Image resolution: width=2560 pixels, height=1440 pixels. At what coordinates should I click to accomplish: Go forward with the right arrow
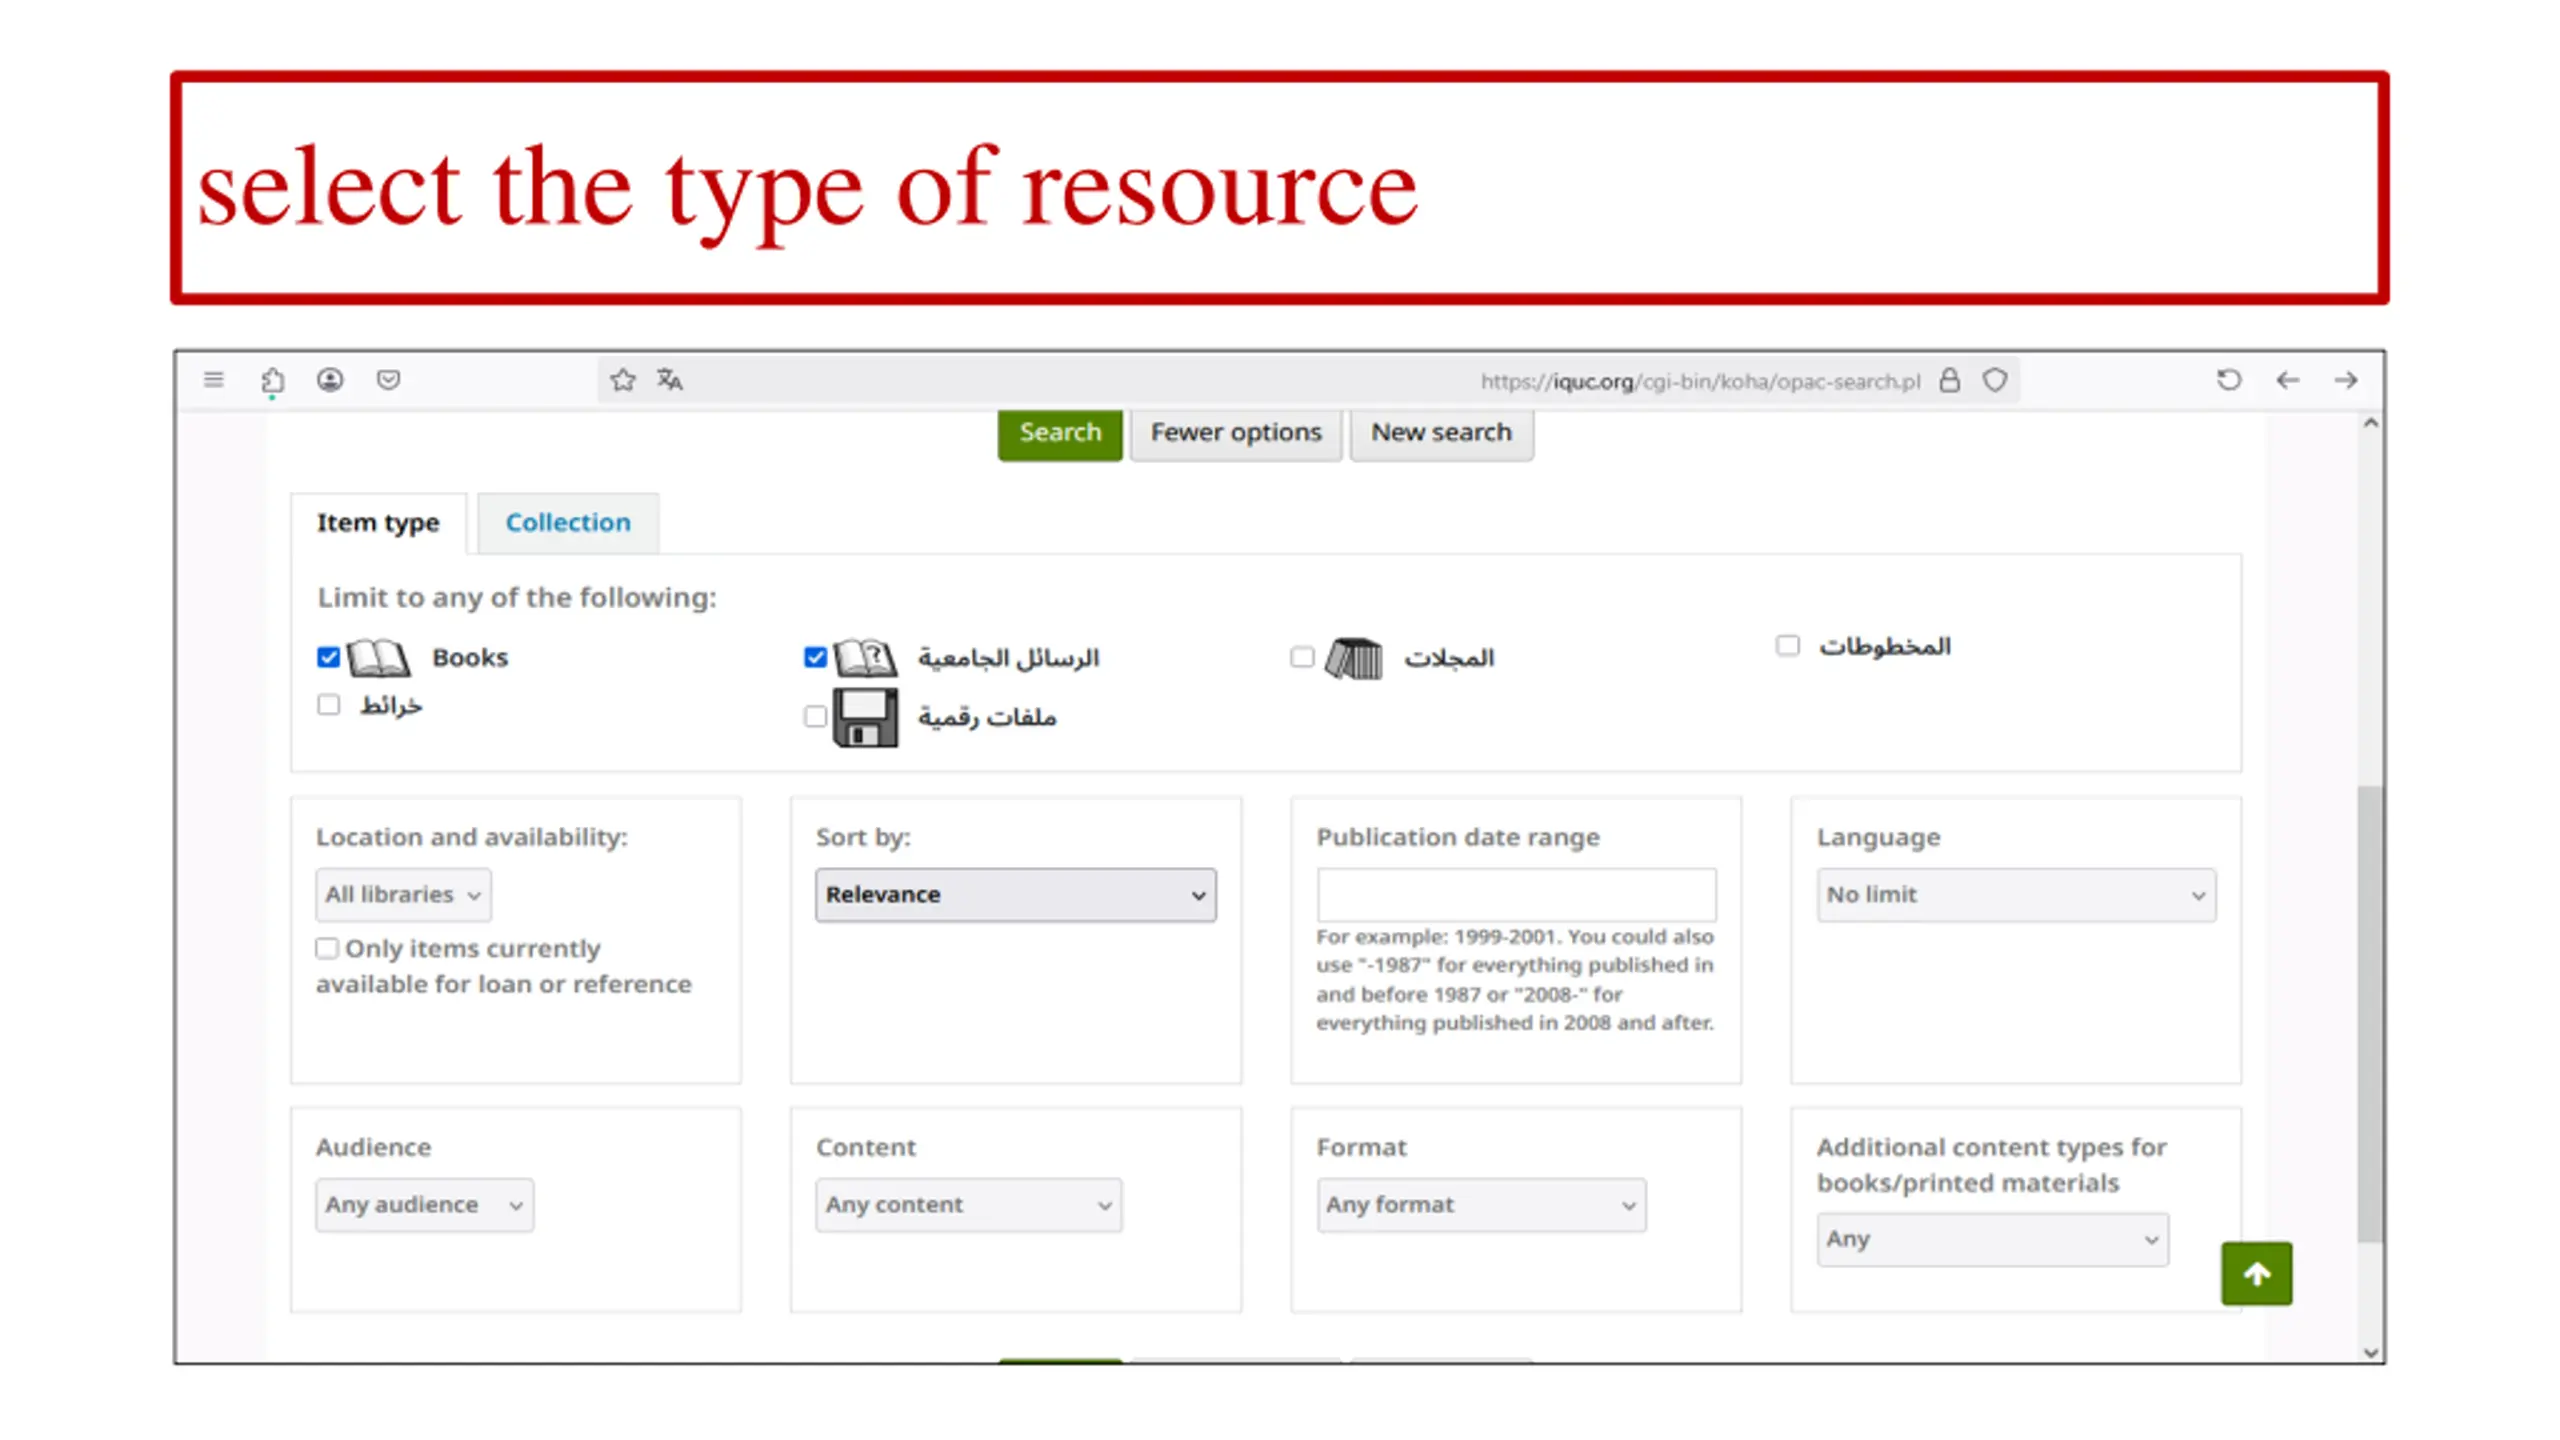coord(2345,380)
